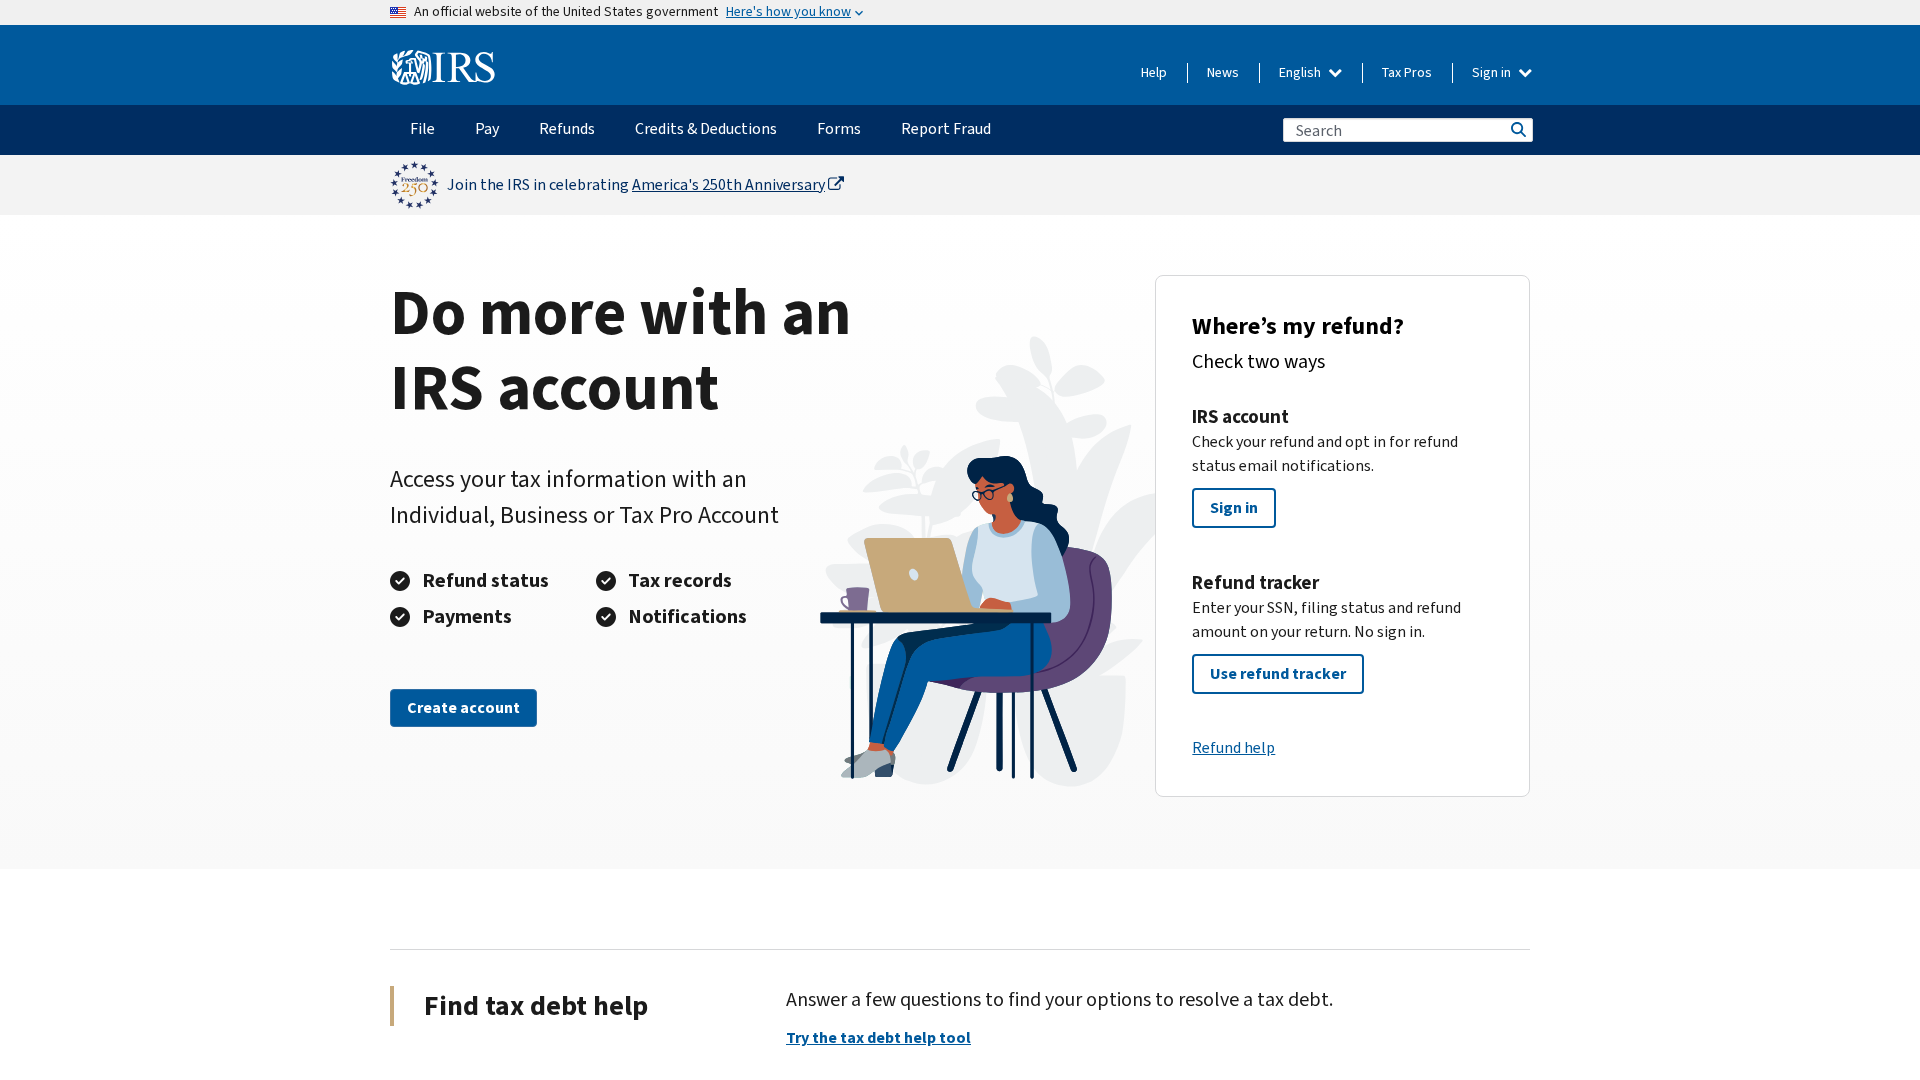Click the US flag icon in the banner
Viewport: 1920px width, 1080px height.
pyautogui.click(x=398, y=12)
